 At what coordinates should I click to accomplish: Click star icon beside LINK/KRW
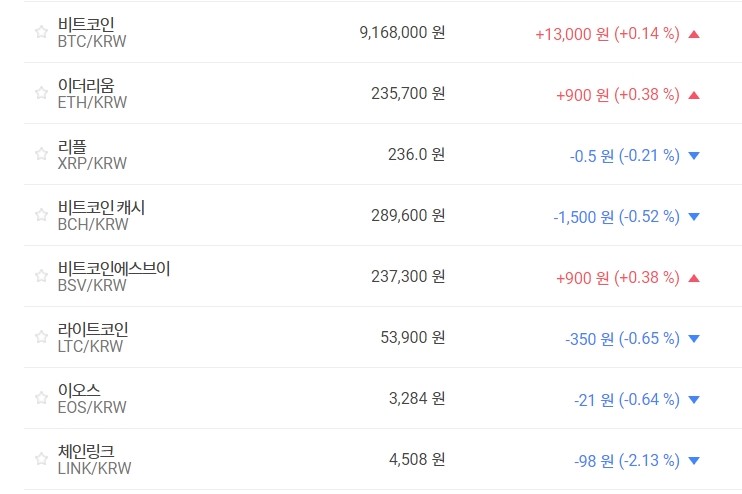pyautogui.click(x=41, y=459)
